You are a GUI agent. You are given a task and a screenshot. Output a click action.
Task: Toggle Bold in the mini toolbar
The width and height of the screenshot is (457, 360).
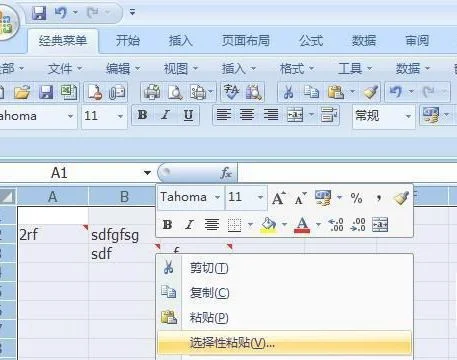[x=168, y=225]
